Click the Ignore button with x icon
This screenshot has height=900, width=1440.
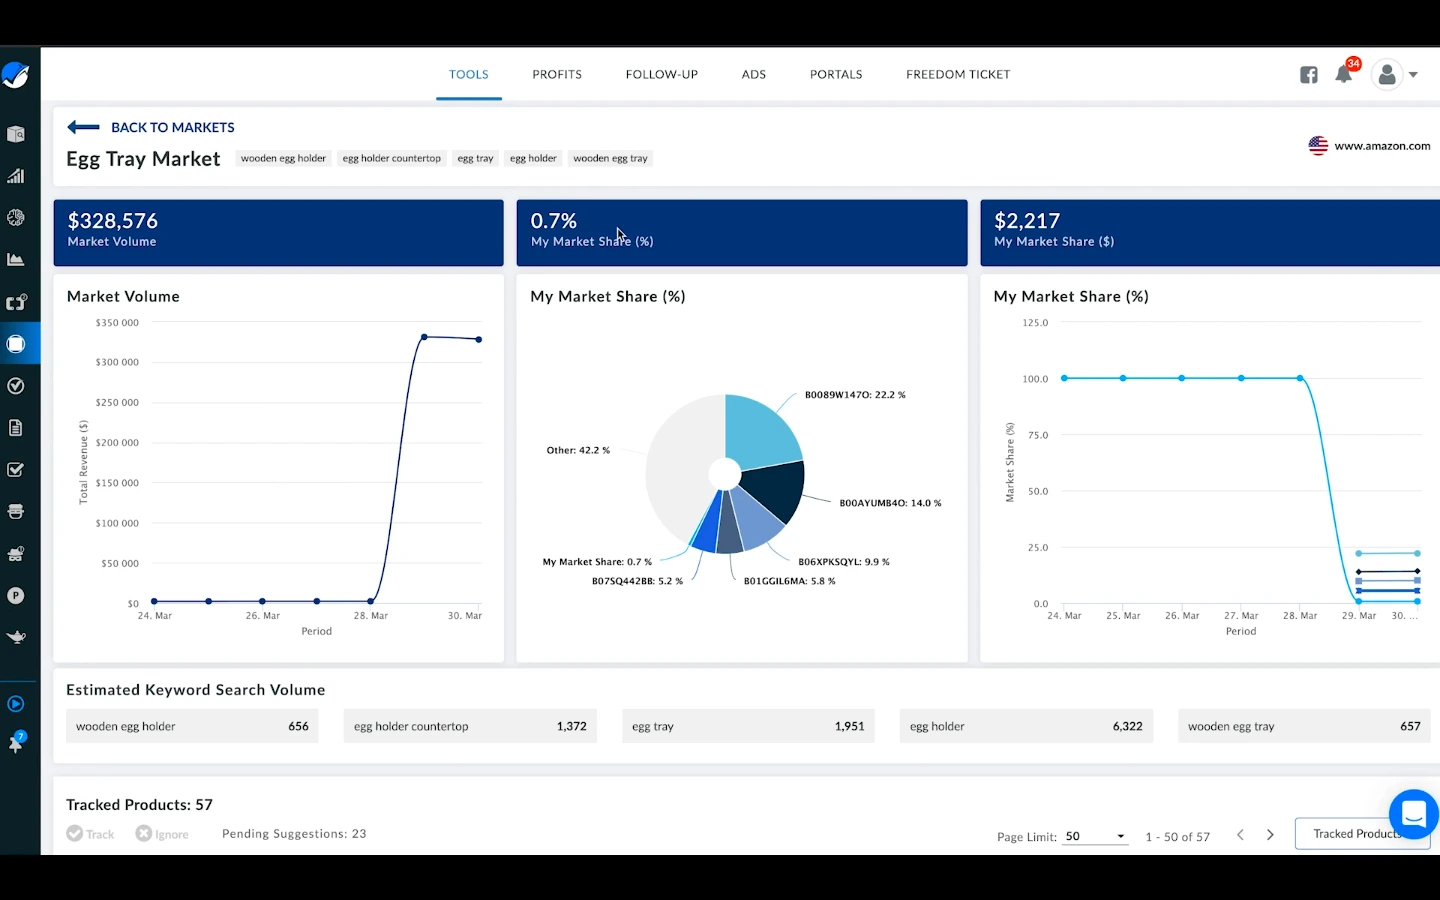(x=162, y=834)
